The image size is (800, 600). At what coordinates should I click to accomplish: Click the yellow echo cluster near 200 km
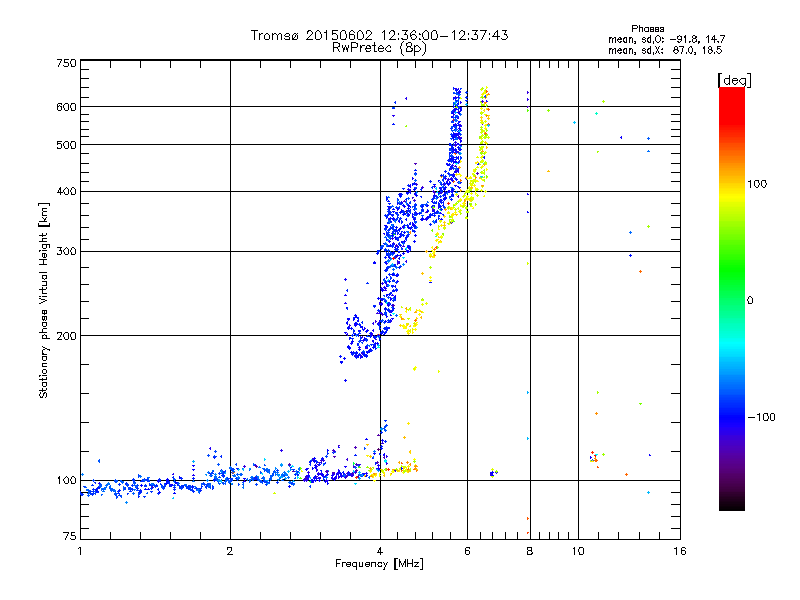[x=411, y=320]
